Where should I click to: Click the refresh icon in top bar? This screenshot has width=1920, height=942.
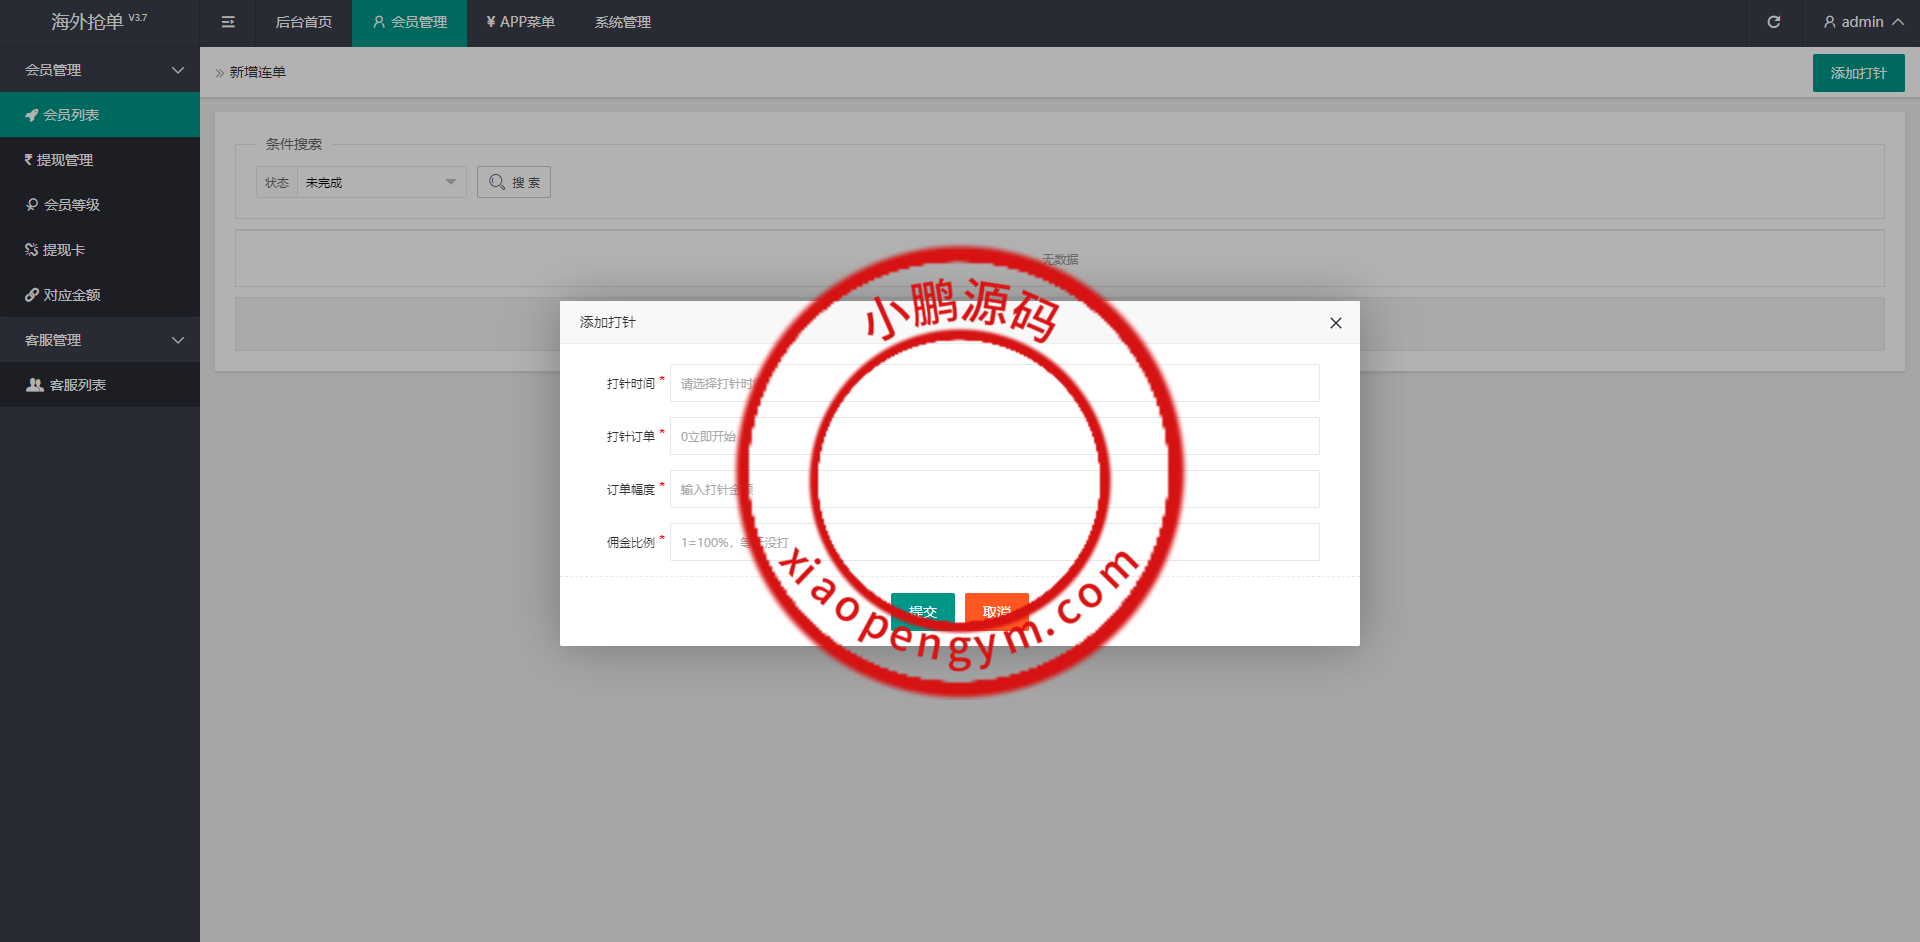point(1773,22)
